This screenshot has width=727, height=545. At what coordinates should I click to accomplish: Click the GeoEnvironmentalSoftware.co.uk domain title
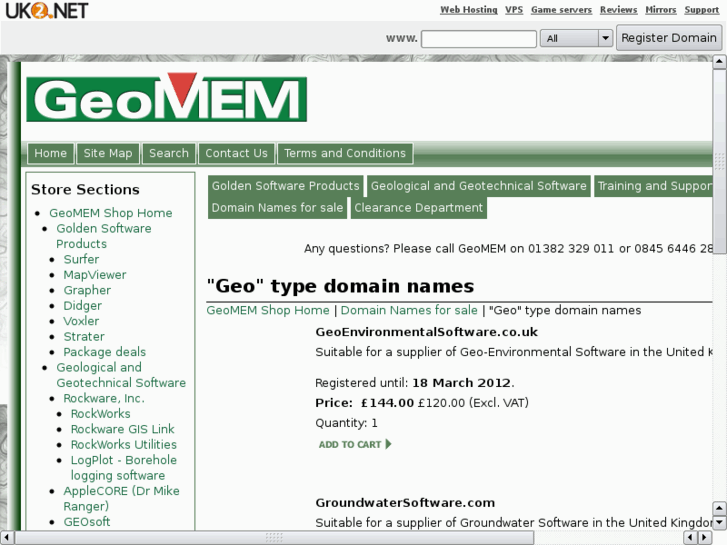(427, 332)
